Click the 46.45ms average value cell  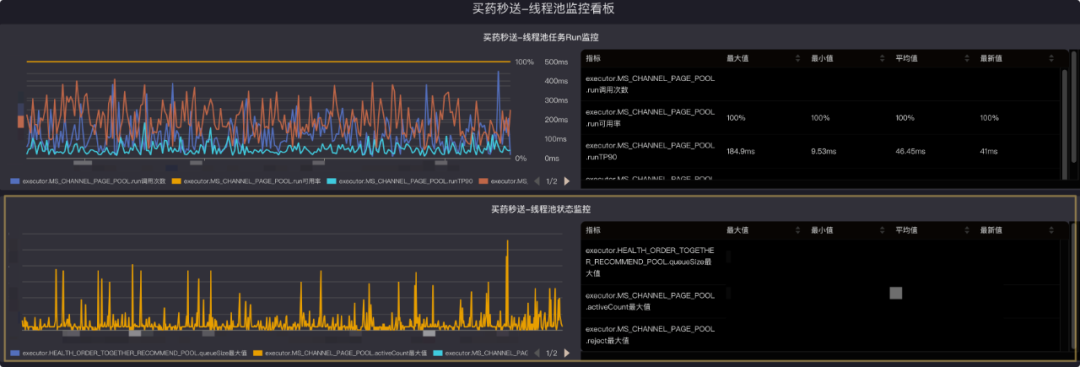tap(910, 151)
